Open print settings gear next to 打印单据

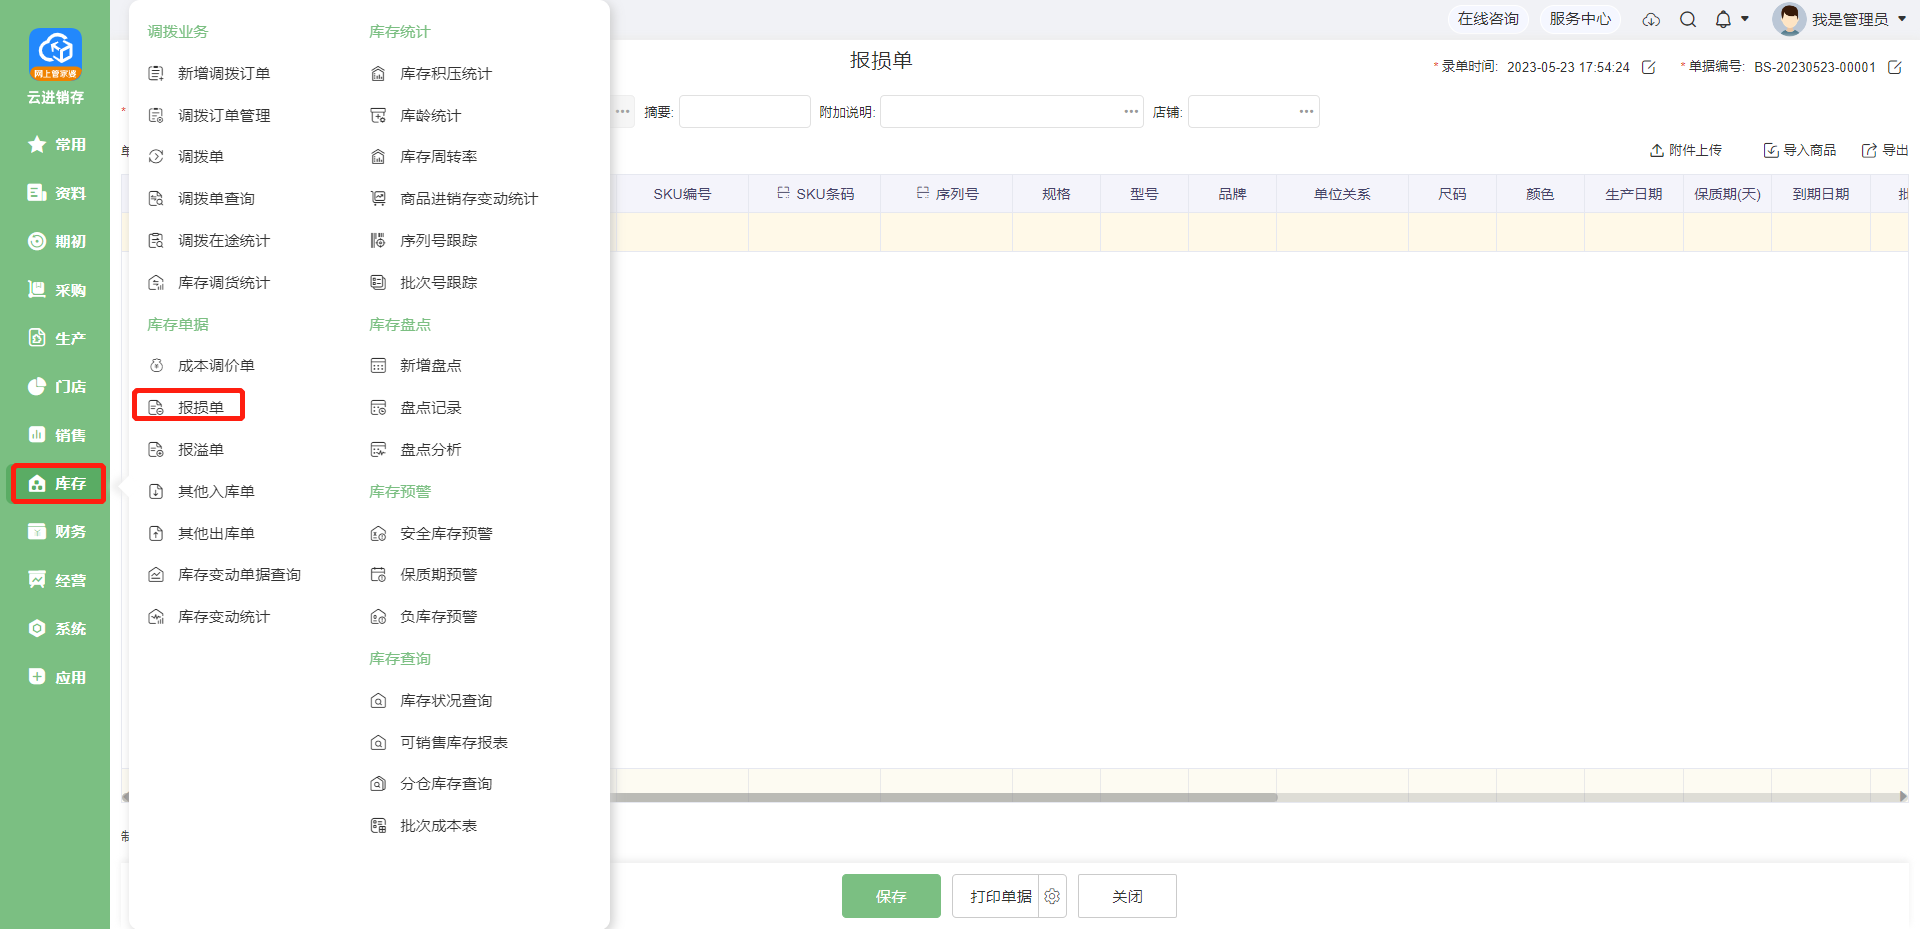tap(1052, 896)
